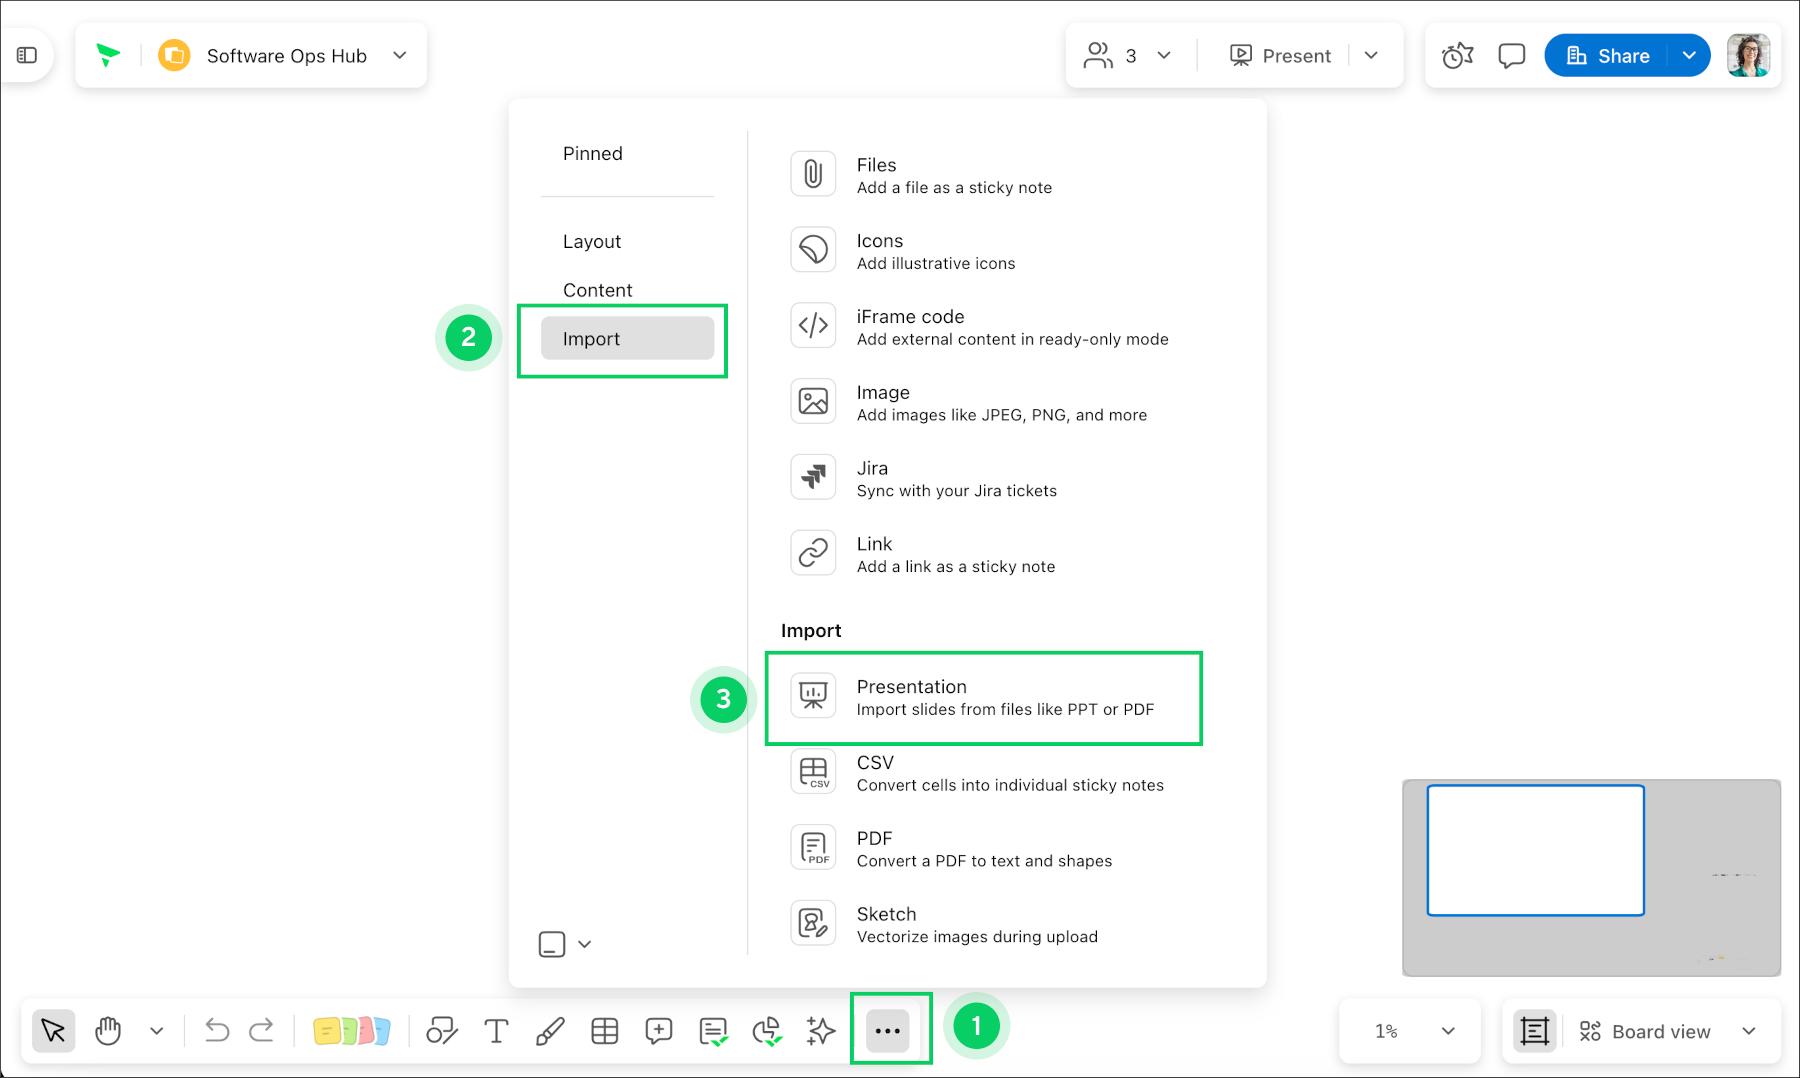1800x1078 pixels.
Task: Open the user profile avatar
Action: pyautogui.click(x=1748, y=55)
